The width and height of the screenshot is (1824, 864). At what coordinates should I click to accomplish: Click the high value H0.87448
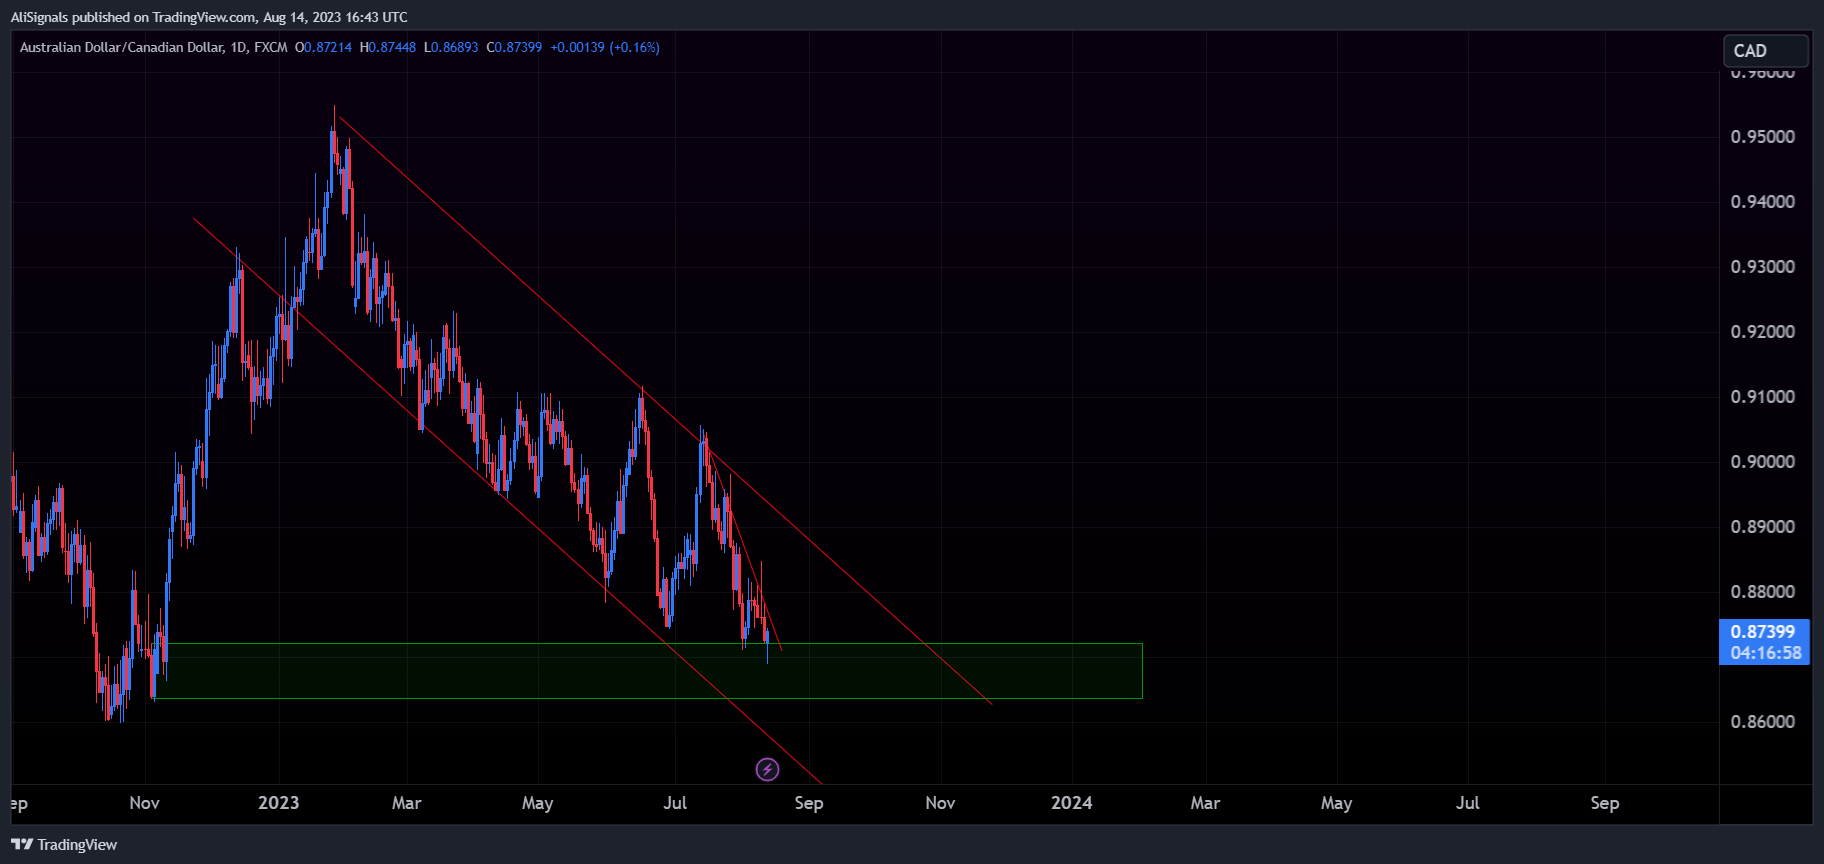coord(388,47)
